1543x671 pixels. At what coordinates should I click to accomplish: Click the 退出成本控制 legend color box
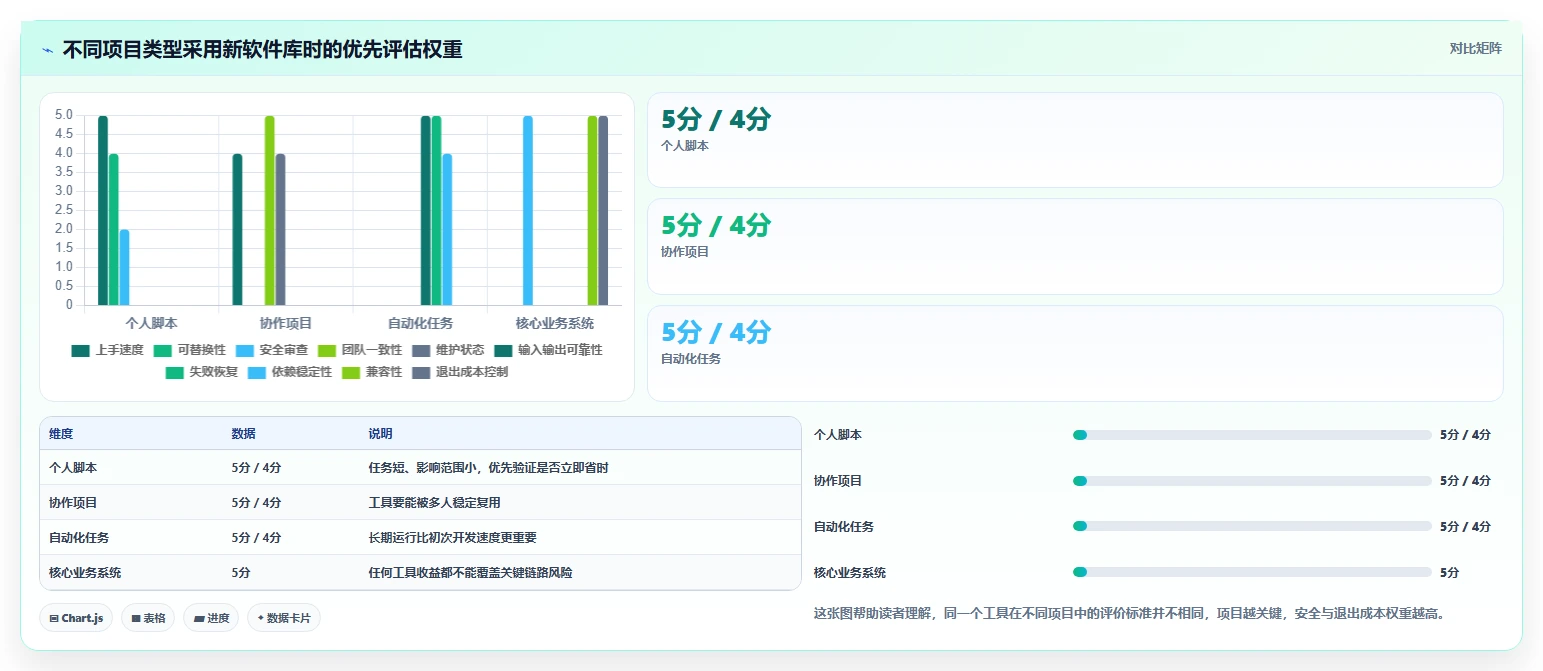[421, 373]
